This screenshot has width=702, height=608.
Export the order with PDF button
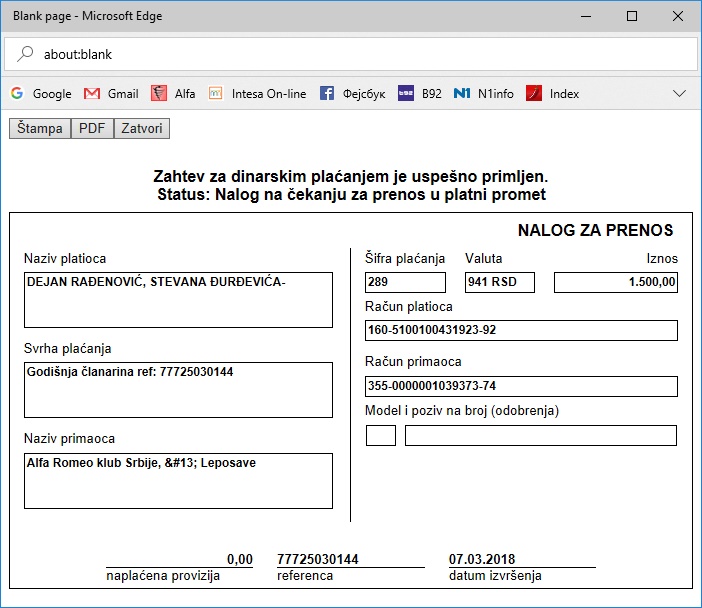pyautogui.click(x=92, y=128)
